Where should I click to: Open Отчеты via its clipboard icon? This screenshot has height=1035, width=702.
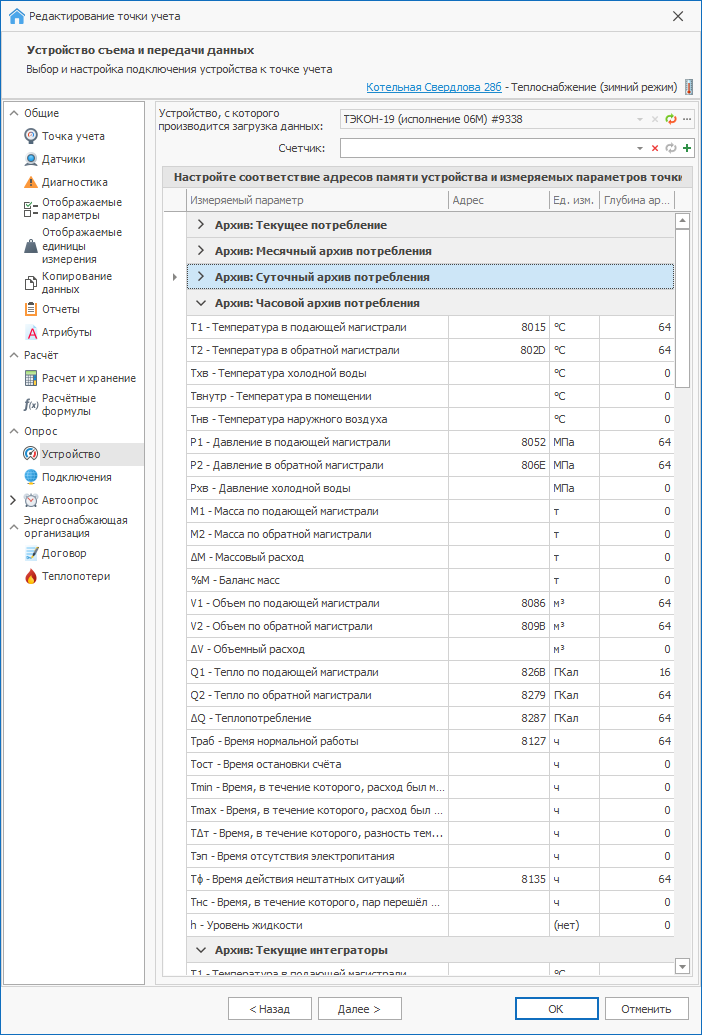(x=31, y=309)
